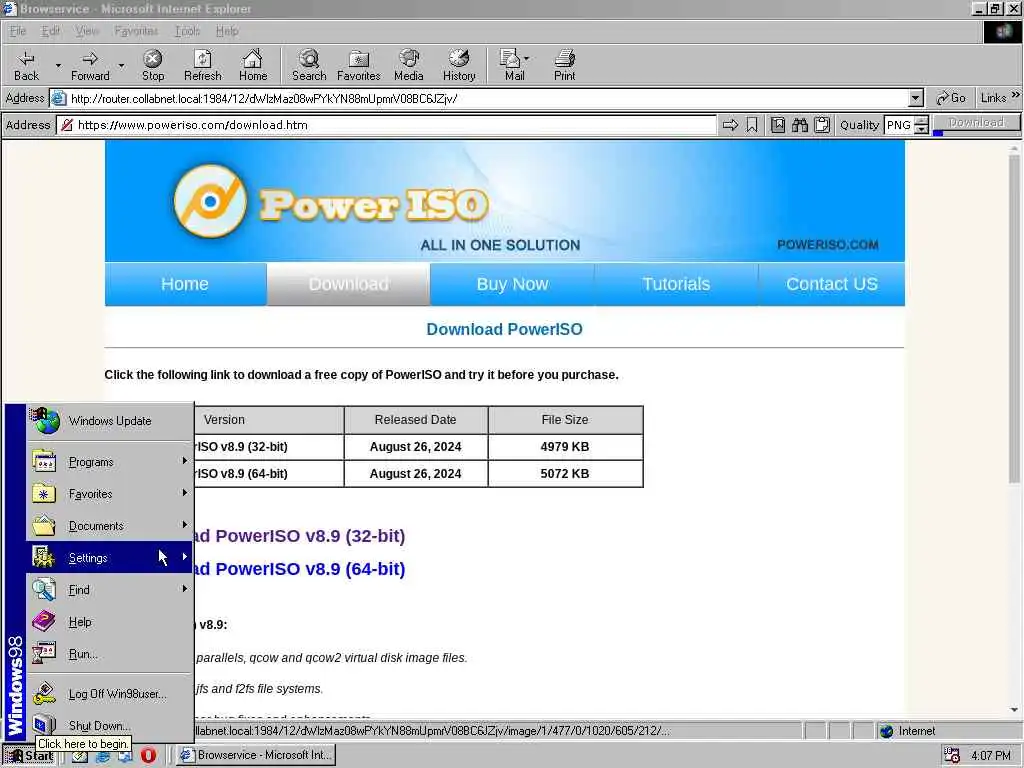
Task: Open the Search toolbar icon
Action: tap(309, 65)
